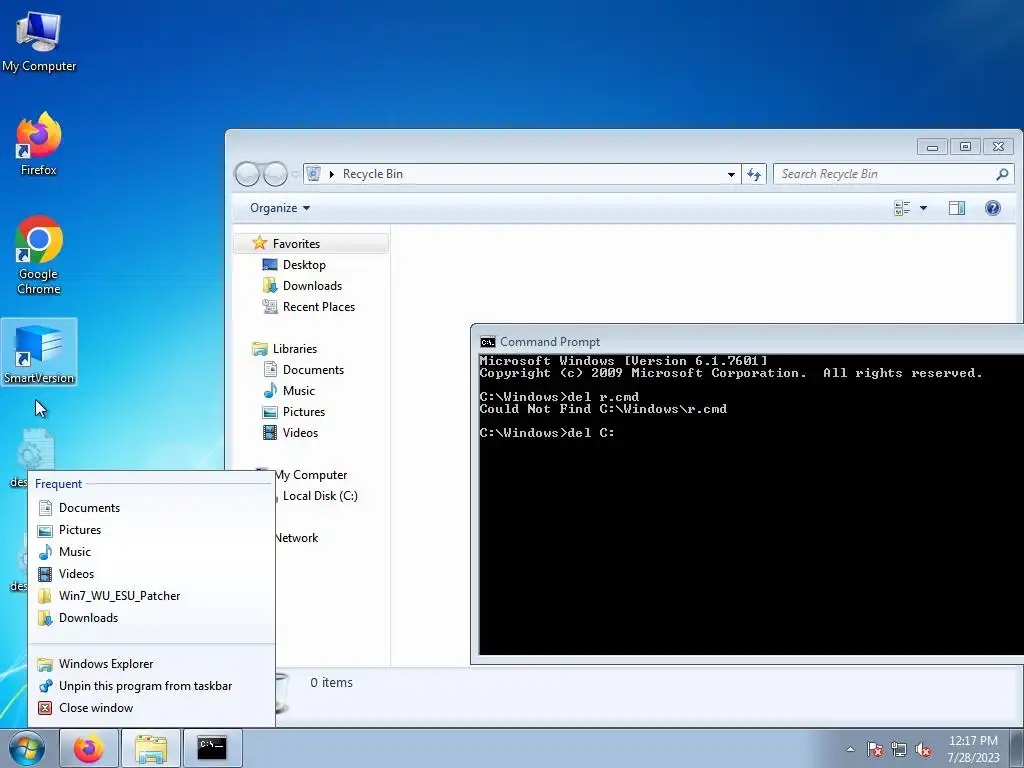Click Recycle Bin in the address breadcrumb
The height and width of the screenshot is (768, 1024).
tap(372, 174)
